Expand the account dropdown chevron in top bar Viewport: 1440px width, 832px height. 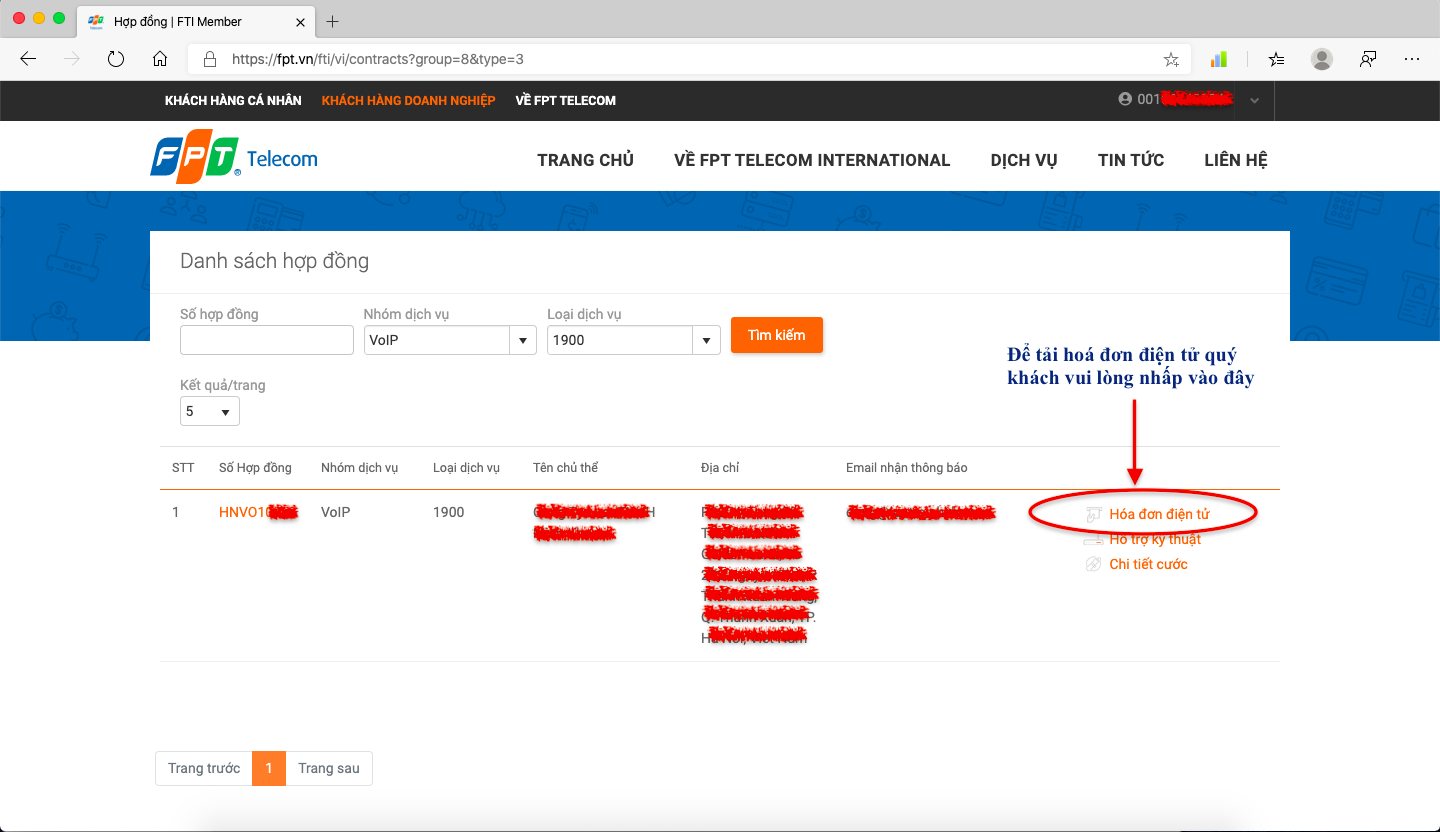tap(1255, 100)
